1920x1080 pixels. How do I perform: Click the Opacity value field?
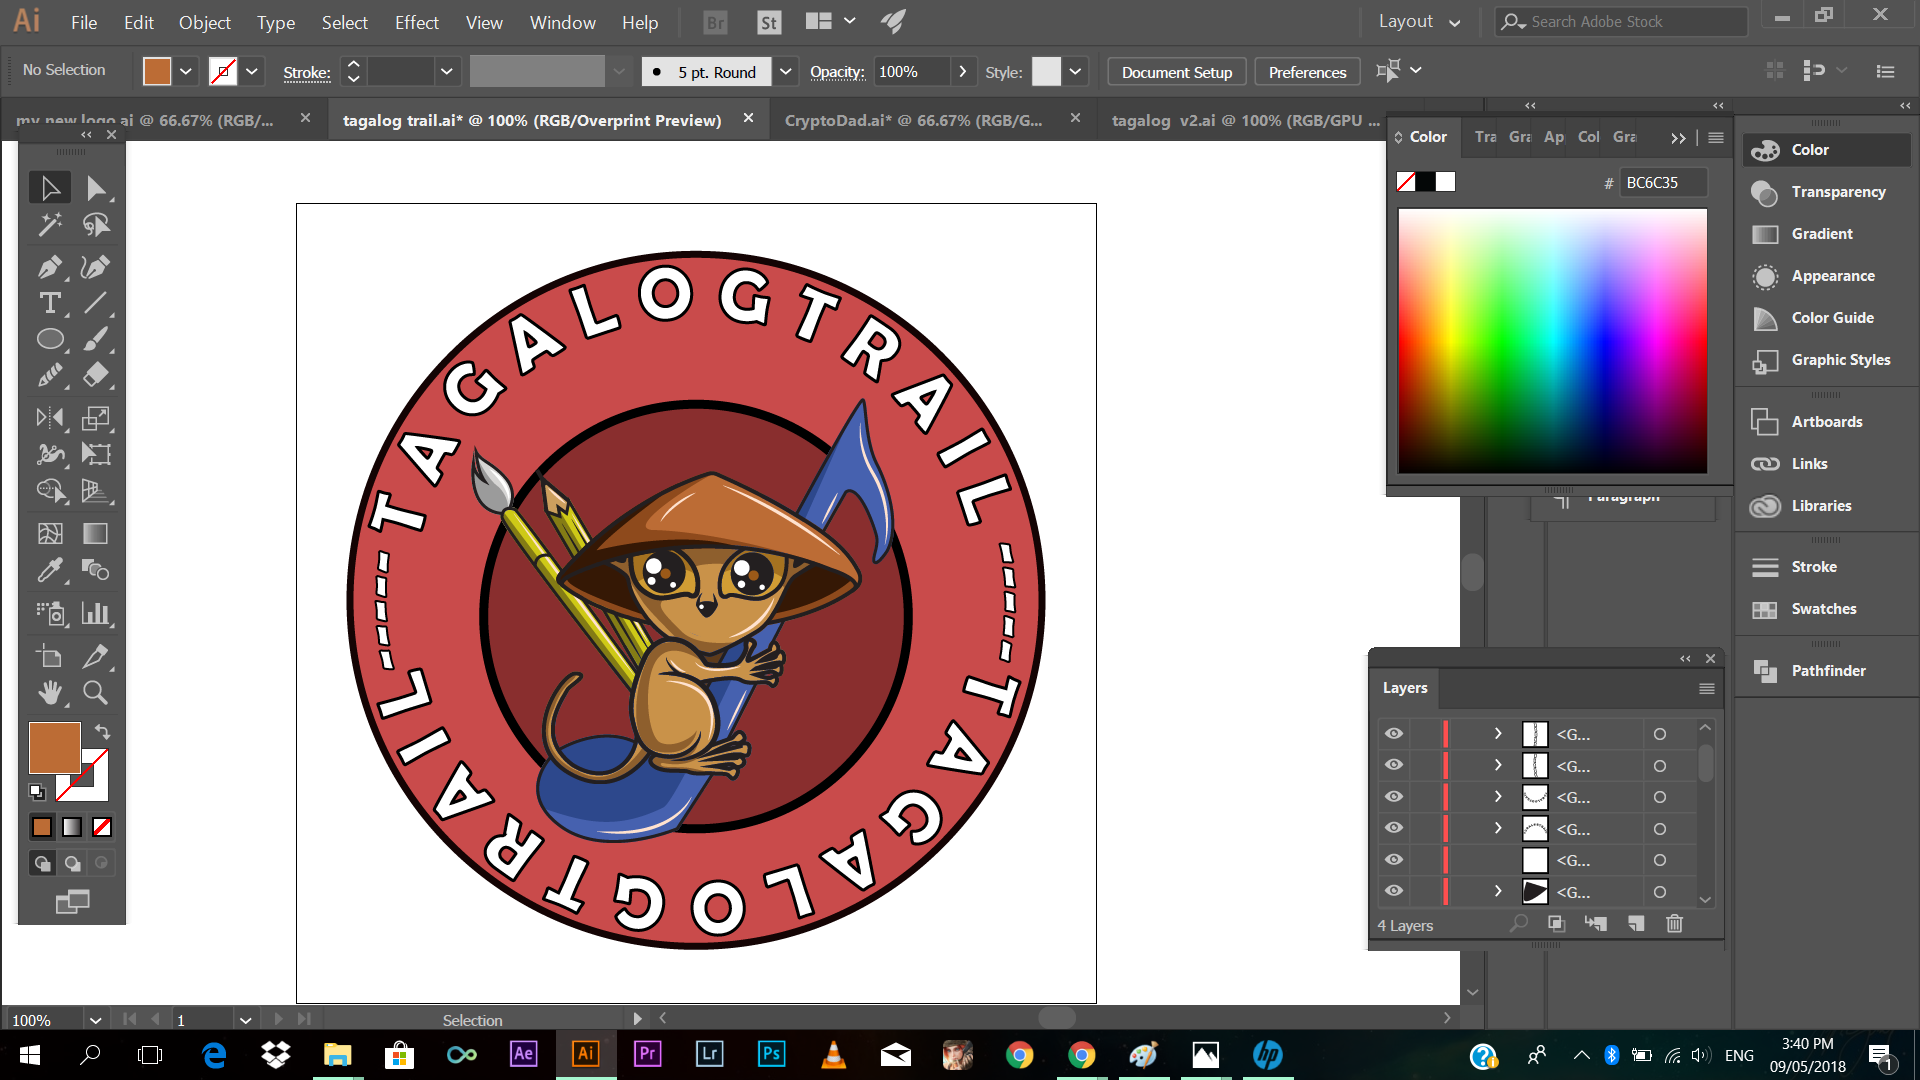tap(912, 71)
